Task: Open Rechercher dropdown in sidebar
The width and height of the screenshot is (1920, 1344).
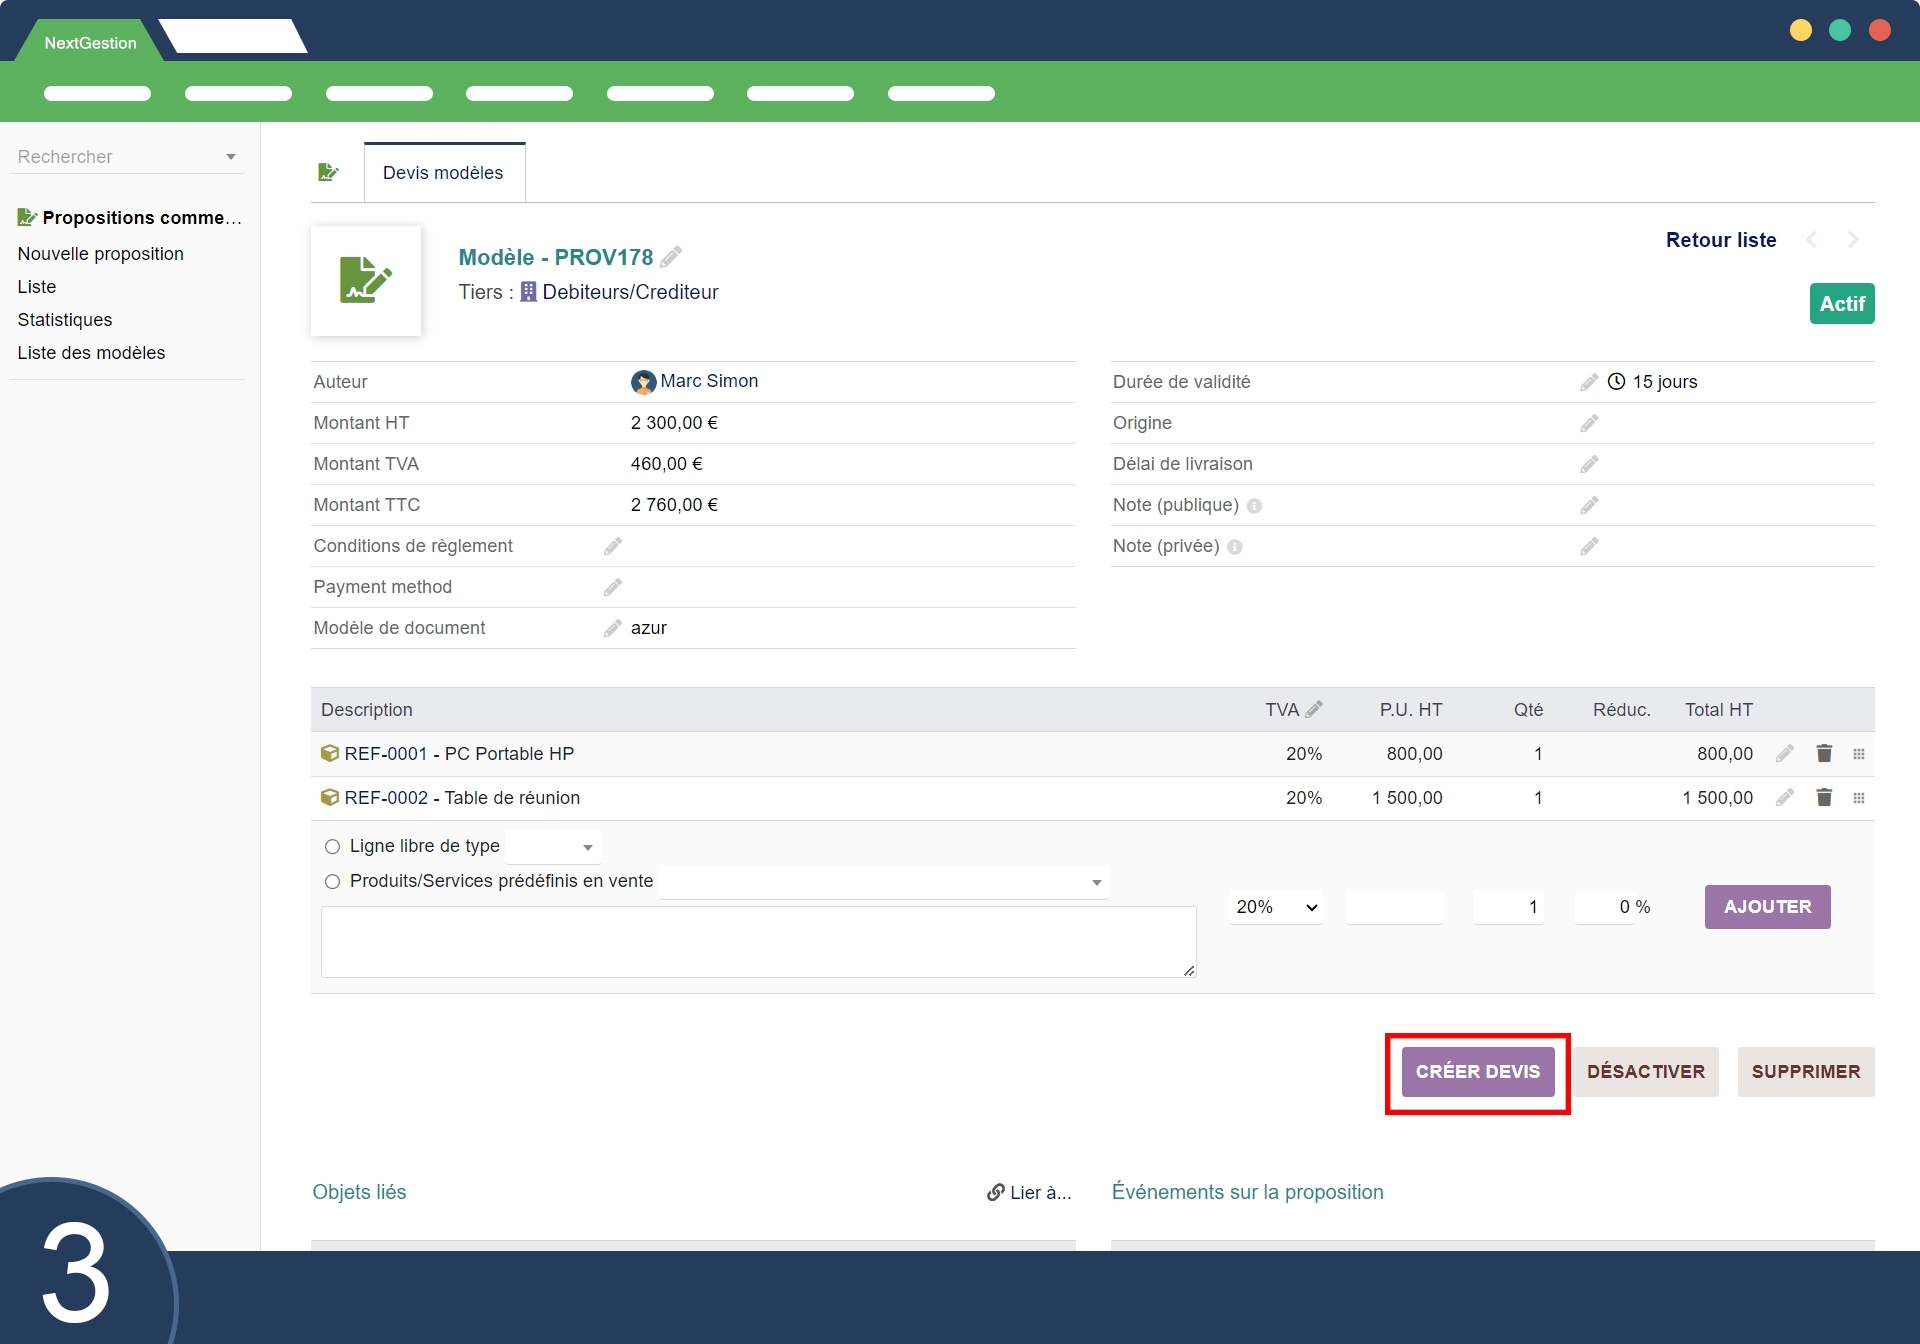Action: coord(127,157)
